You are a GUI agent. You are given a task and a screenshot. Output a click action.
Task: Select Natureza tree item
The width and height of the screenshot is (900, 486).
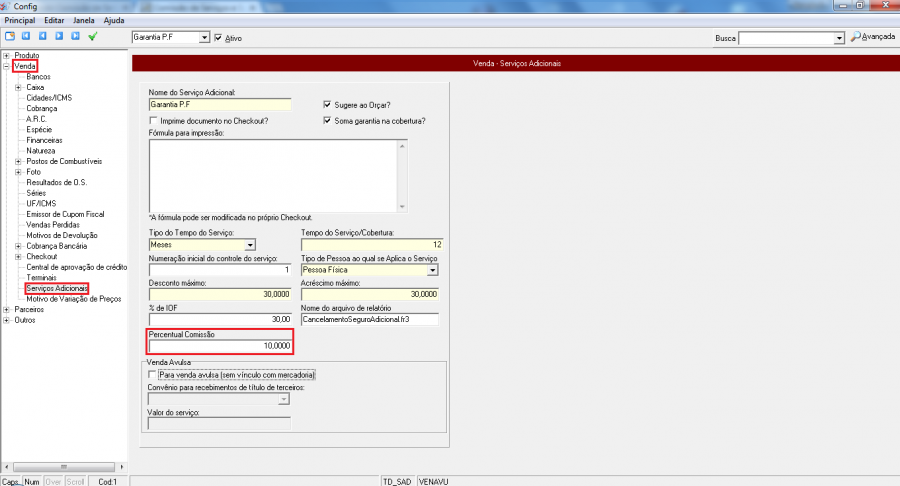point(41,151)
